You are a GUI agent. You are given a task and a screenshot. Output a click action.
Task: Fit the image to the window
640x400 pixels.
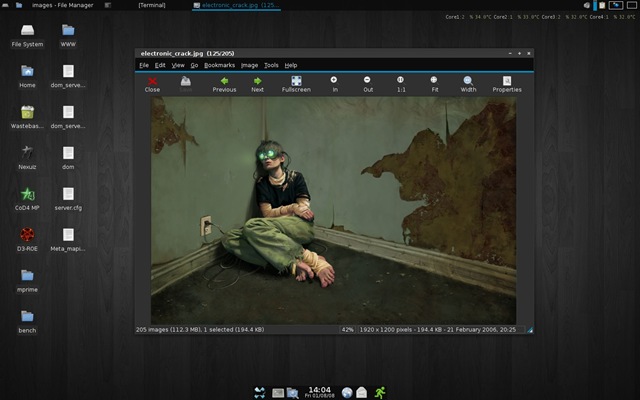click(434, 84)
